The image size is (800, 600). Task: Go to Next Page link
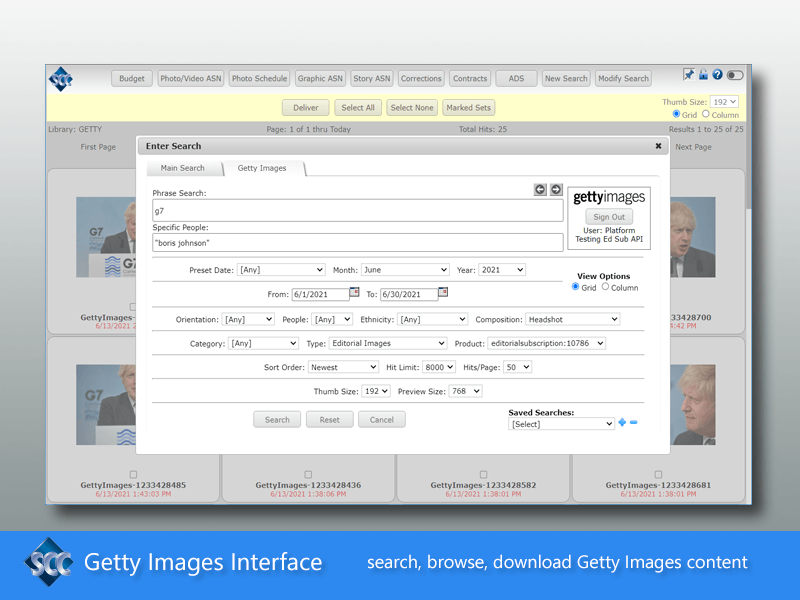[693, 147]
